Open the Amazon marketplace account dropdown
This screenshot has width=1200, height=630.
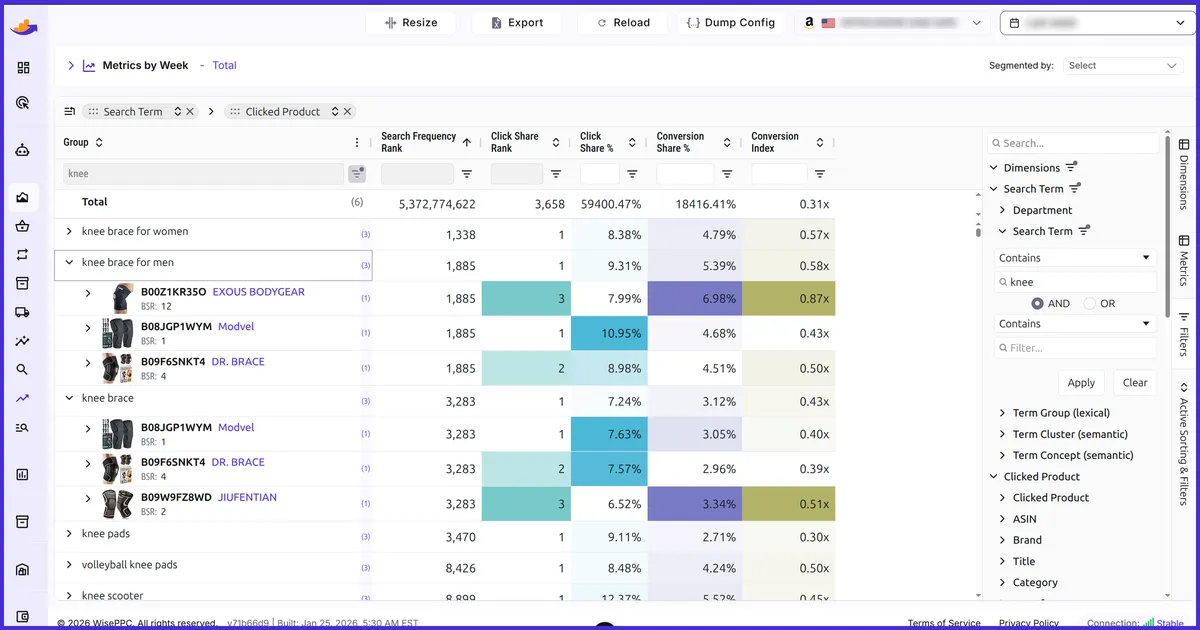892,23
